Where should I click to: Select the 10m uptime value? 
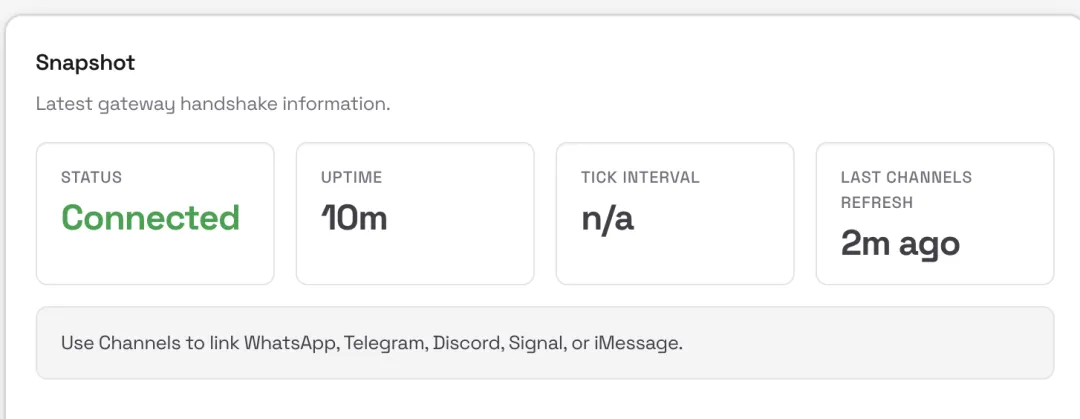354,217
